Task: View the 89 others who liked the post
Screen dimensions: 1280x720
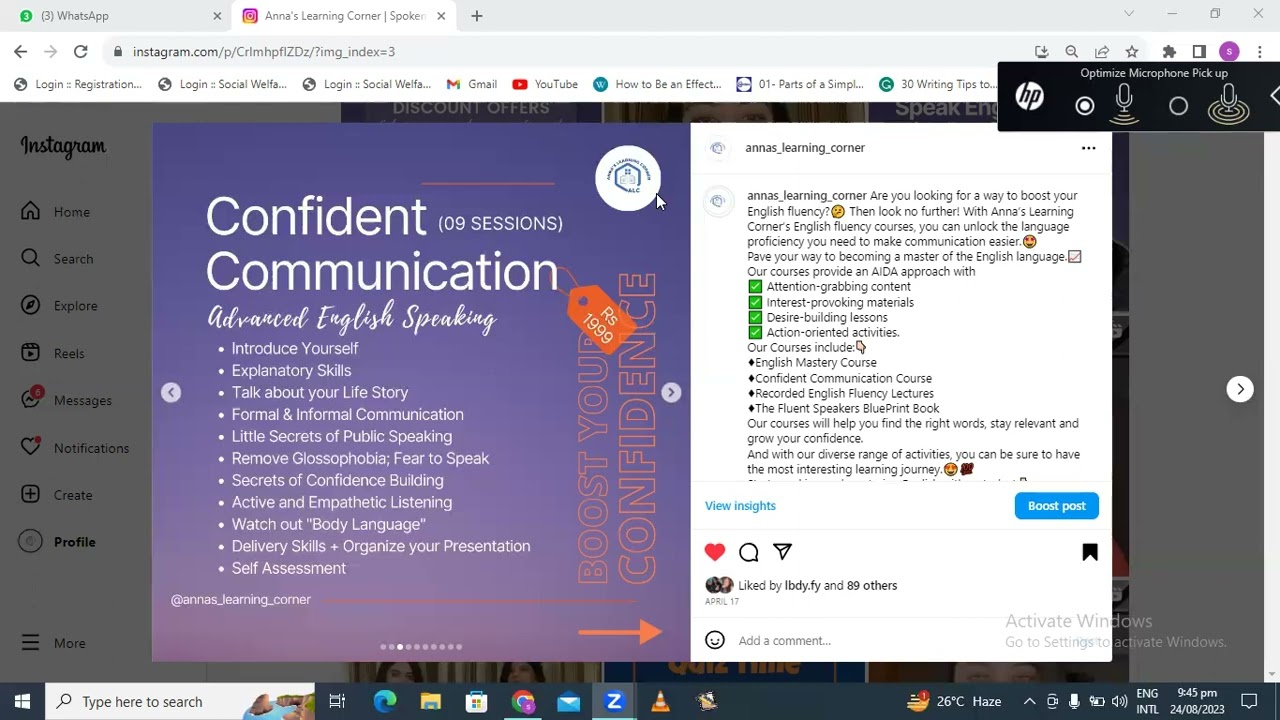Action: pyautogui.click(x=872, y=586)
